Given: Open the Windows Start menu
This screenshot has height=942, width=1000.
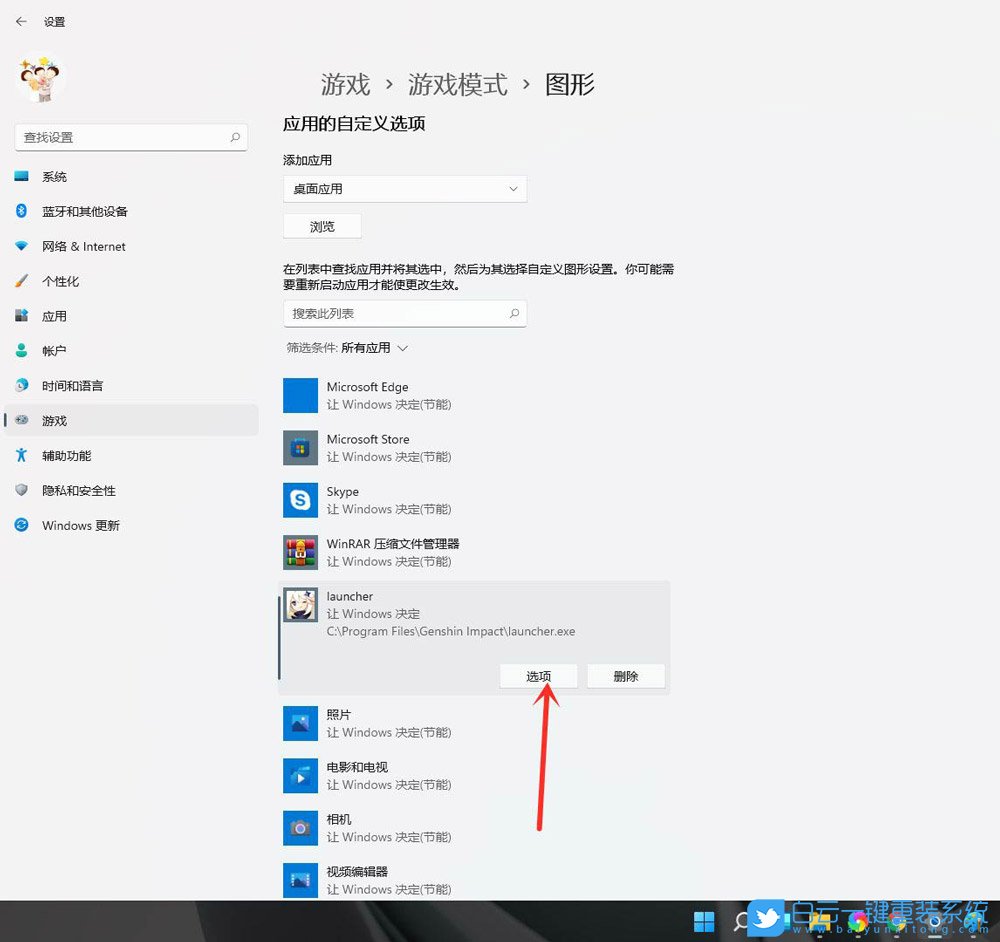Looking at the screenshot, I should (x=704, y=919).
